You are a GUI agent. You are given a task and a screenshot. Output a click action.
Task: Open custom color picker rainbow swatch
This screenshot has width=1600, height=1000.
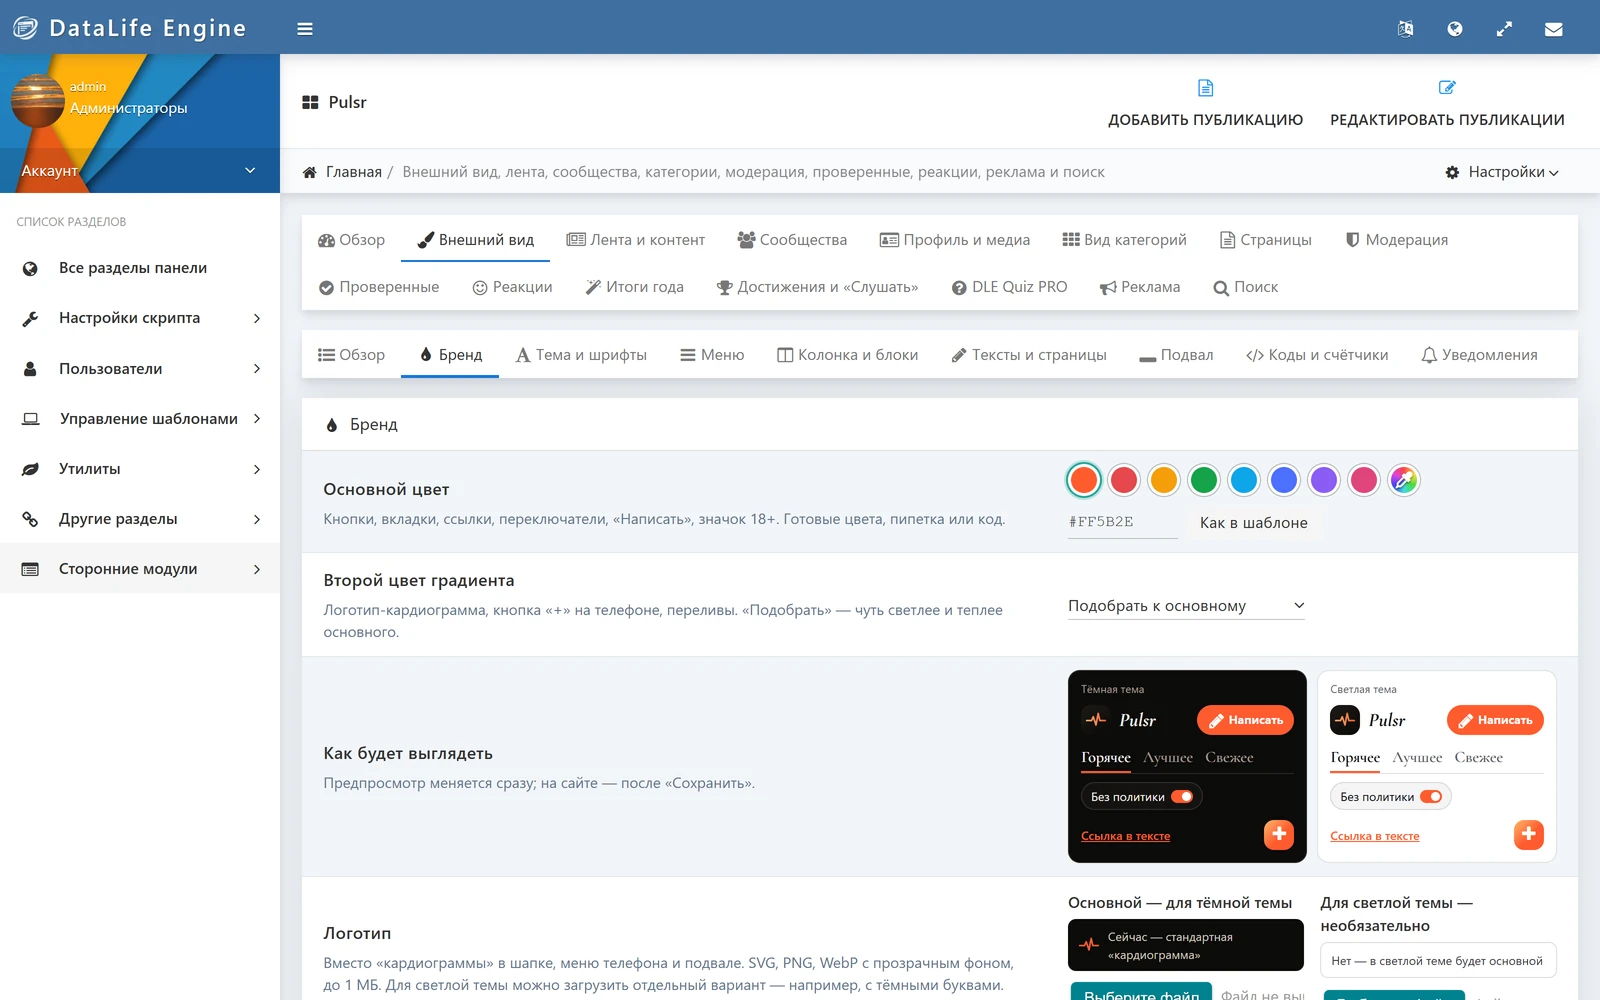tap(1404, 480)
